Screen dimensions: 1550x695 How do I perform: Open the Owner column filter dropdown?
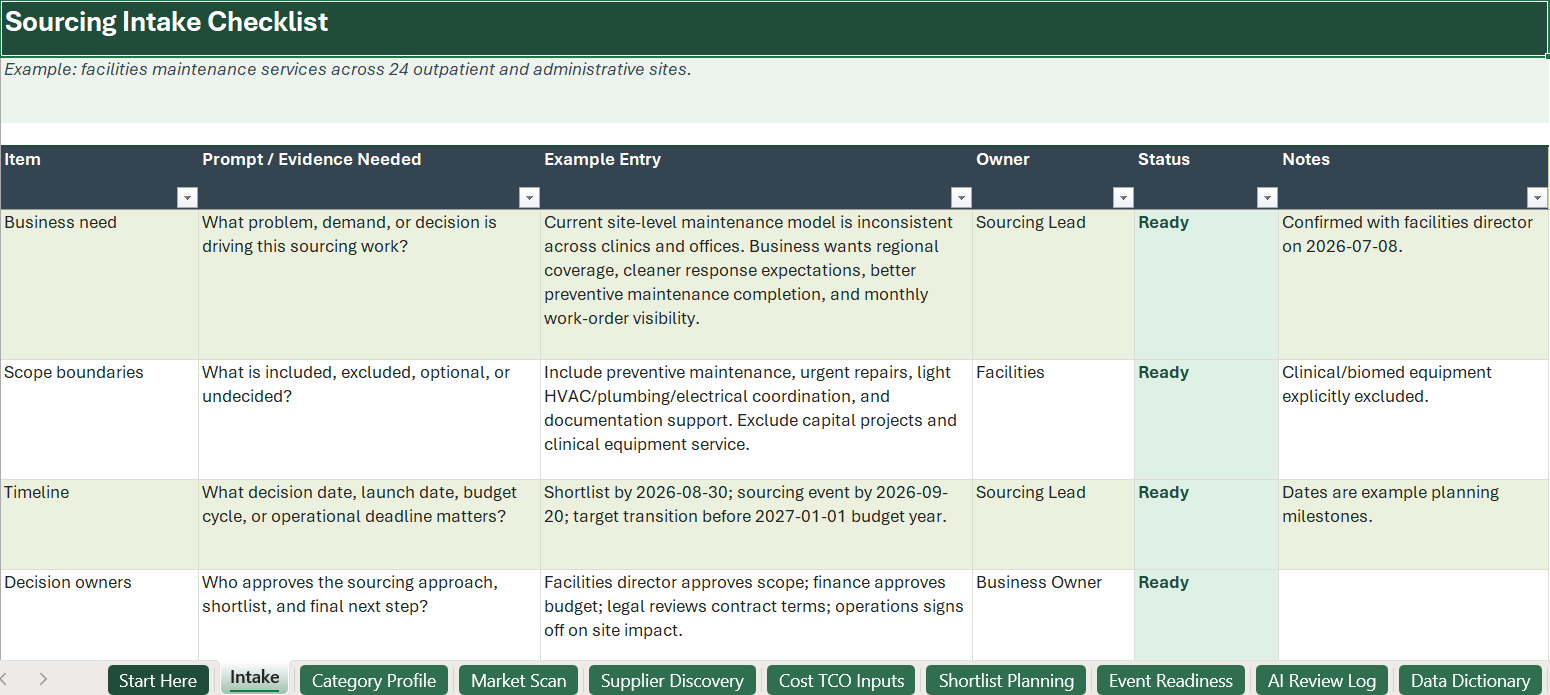coord(1123,197)
